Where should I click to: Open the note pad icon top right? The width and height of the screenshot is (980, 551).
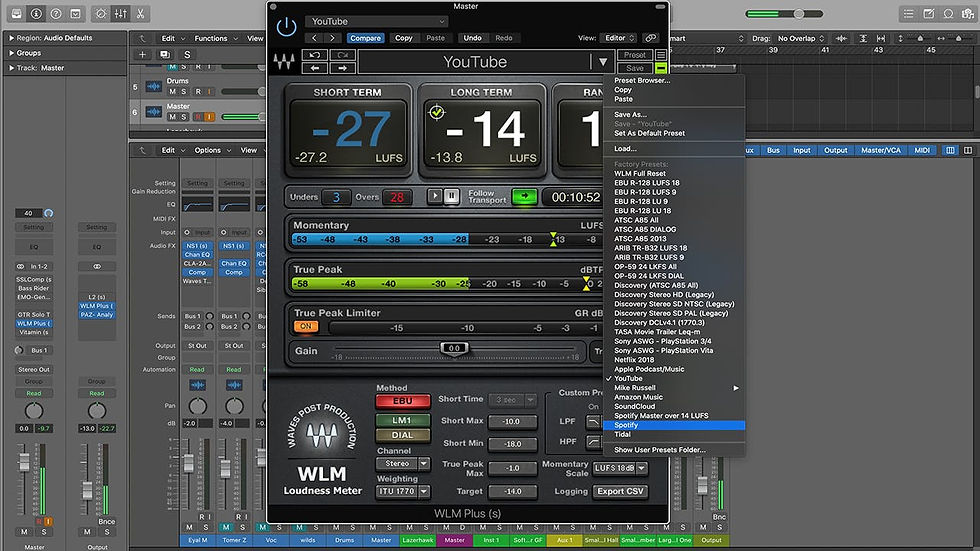point(929,13)
